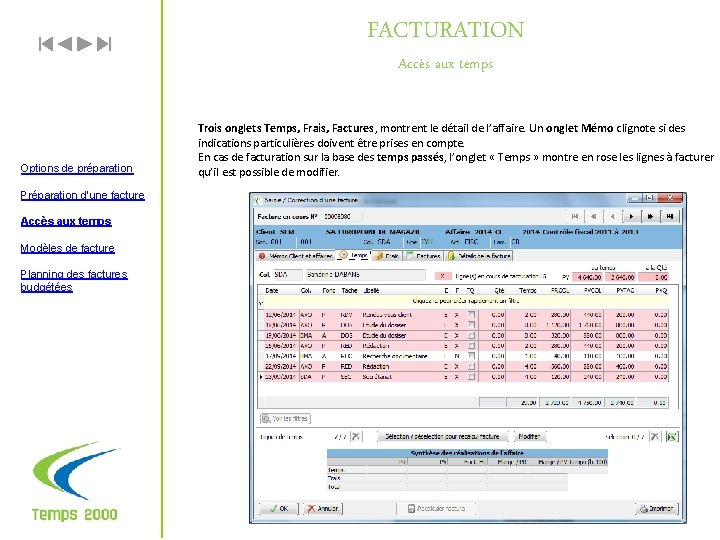Click the Imprimer button

[657, 508]
